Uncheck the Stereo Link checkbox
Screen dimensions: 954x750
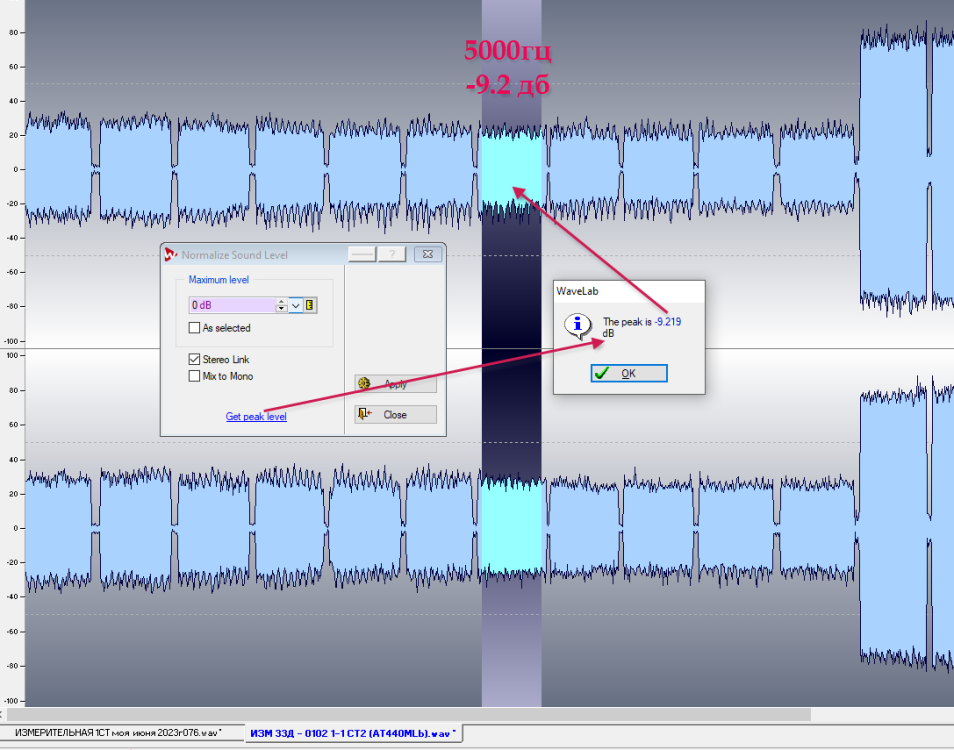(194, 359)
